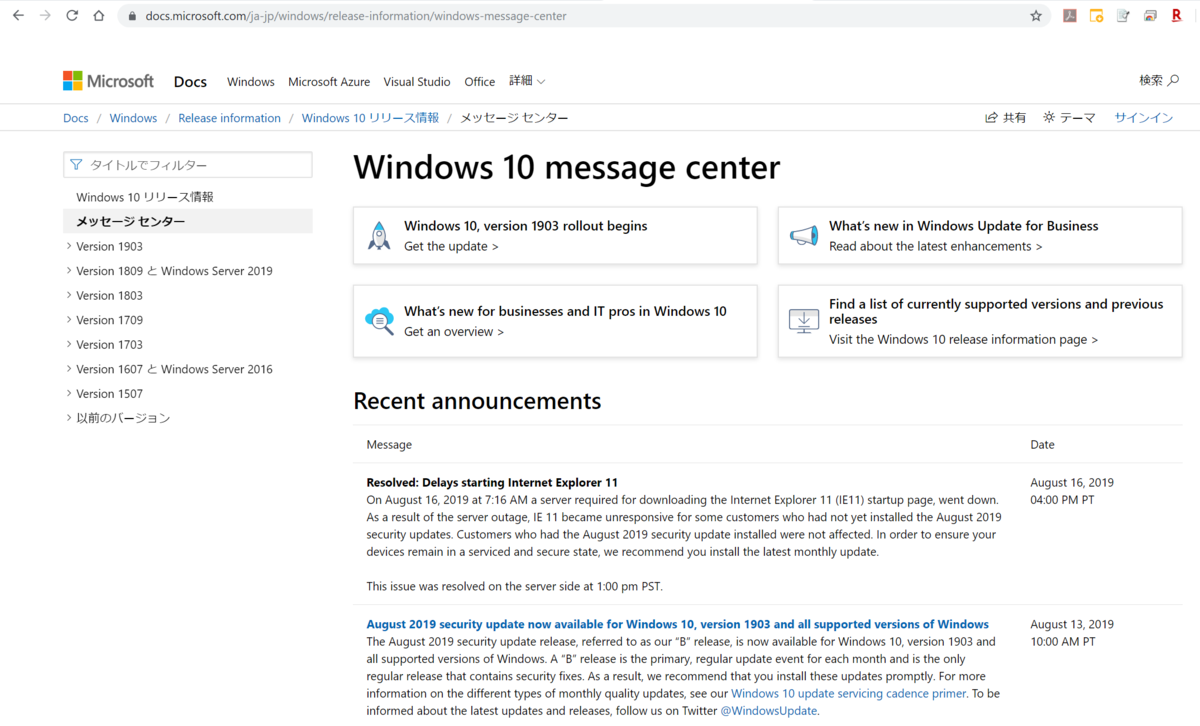The image size is (1200, 726).
Task: Click the cloud search icon card
Action: [x=379, y=321]
